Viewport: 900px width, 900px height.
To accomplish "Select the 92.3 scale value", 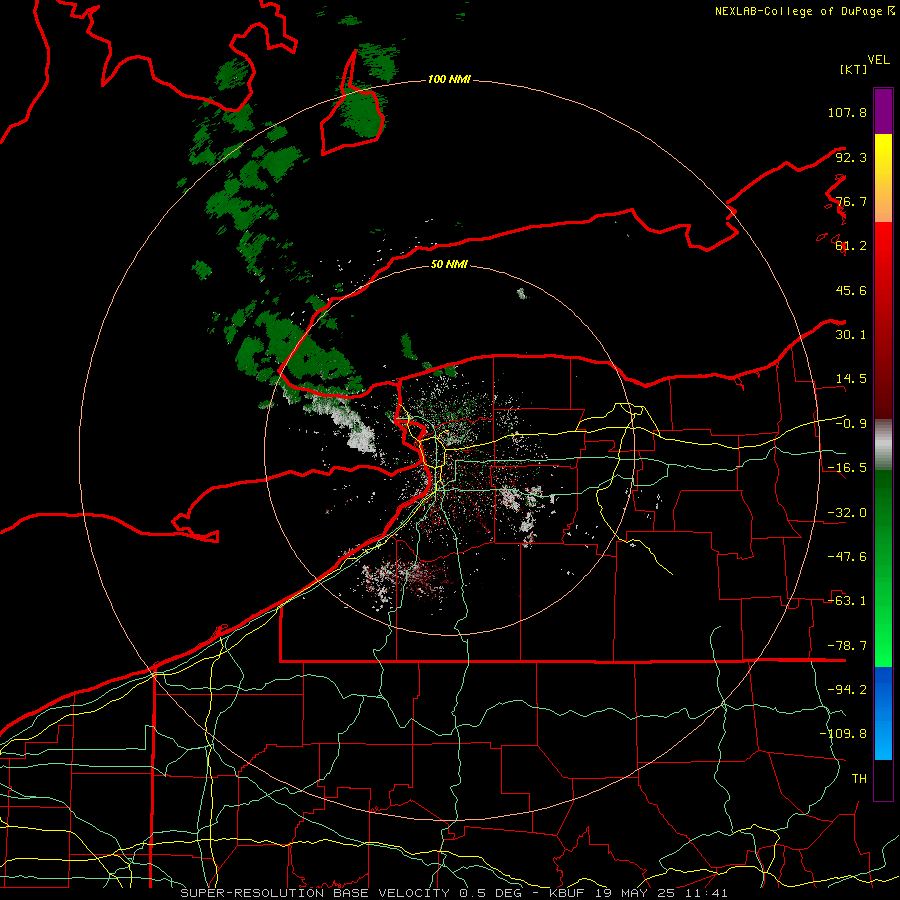I will (851, 157).
